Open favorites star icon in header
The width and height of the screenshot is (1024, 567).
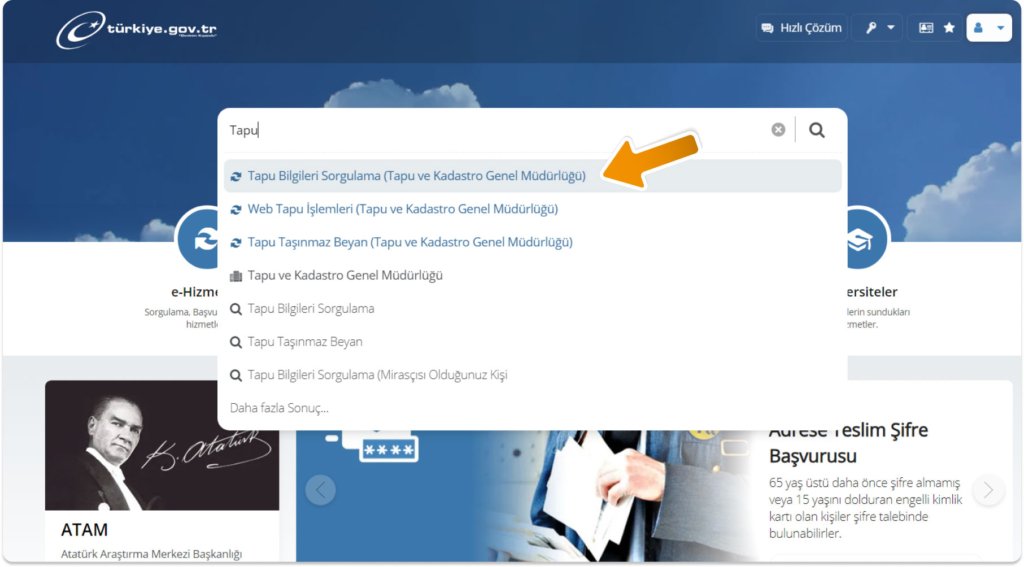coord(950,28)
